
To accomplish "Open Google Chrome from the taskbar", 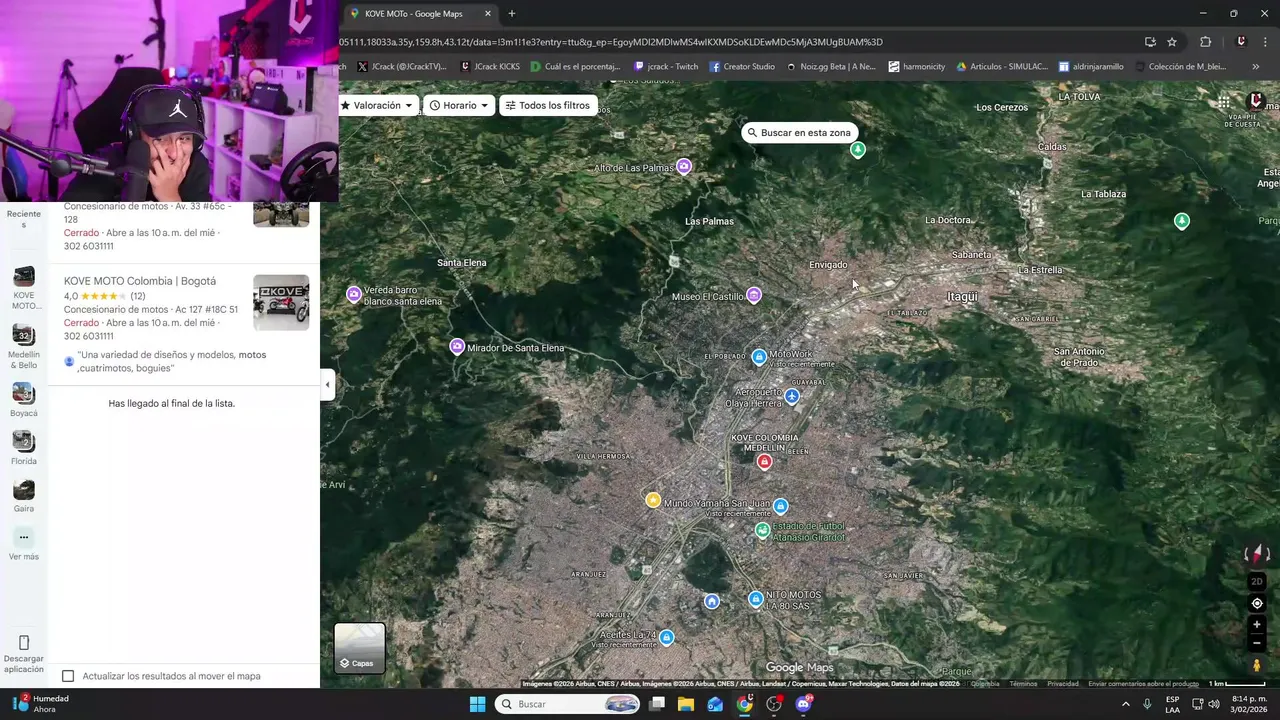I will click(745, 704).
